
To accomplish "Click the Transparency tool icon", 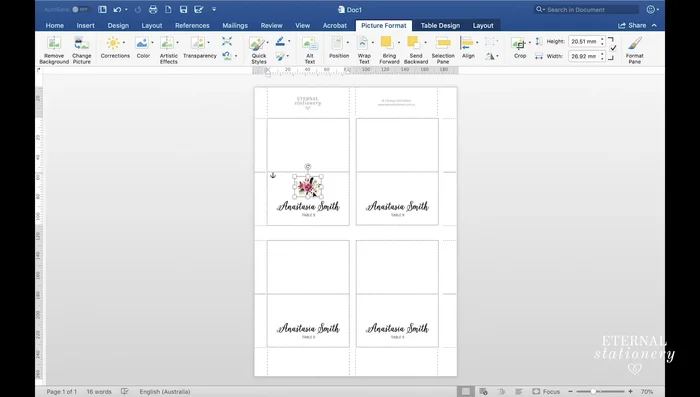I will click(197, 43).
